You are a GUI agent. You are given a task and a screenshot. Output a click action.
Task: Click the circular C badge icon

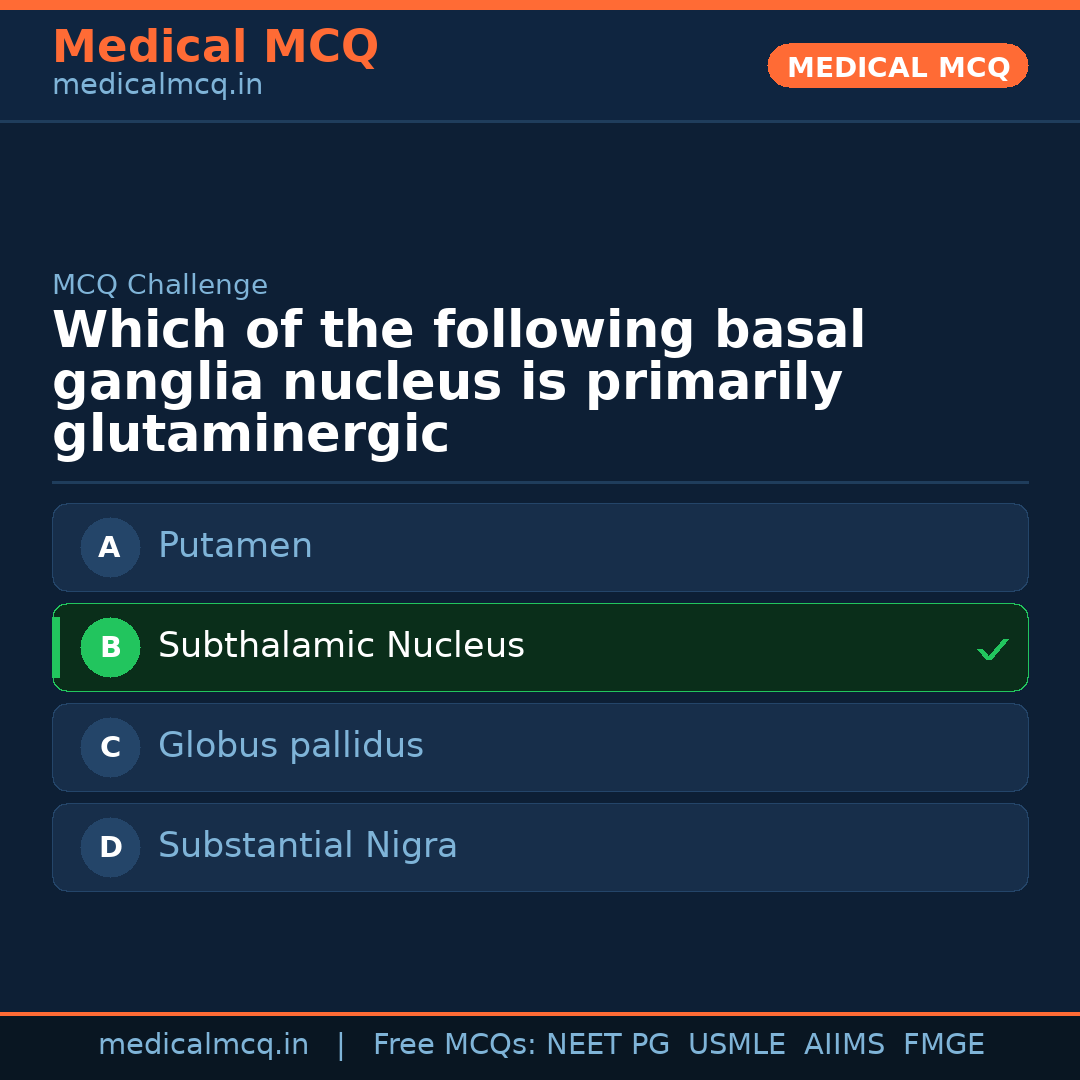click(x=110, y=747)
